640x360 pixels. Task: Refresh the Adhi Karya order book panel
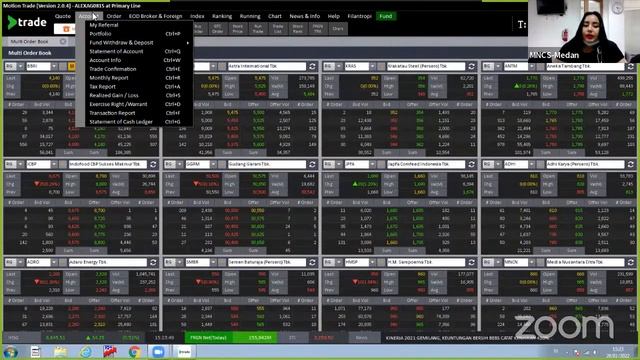pos(631,164)
